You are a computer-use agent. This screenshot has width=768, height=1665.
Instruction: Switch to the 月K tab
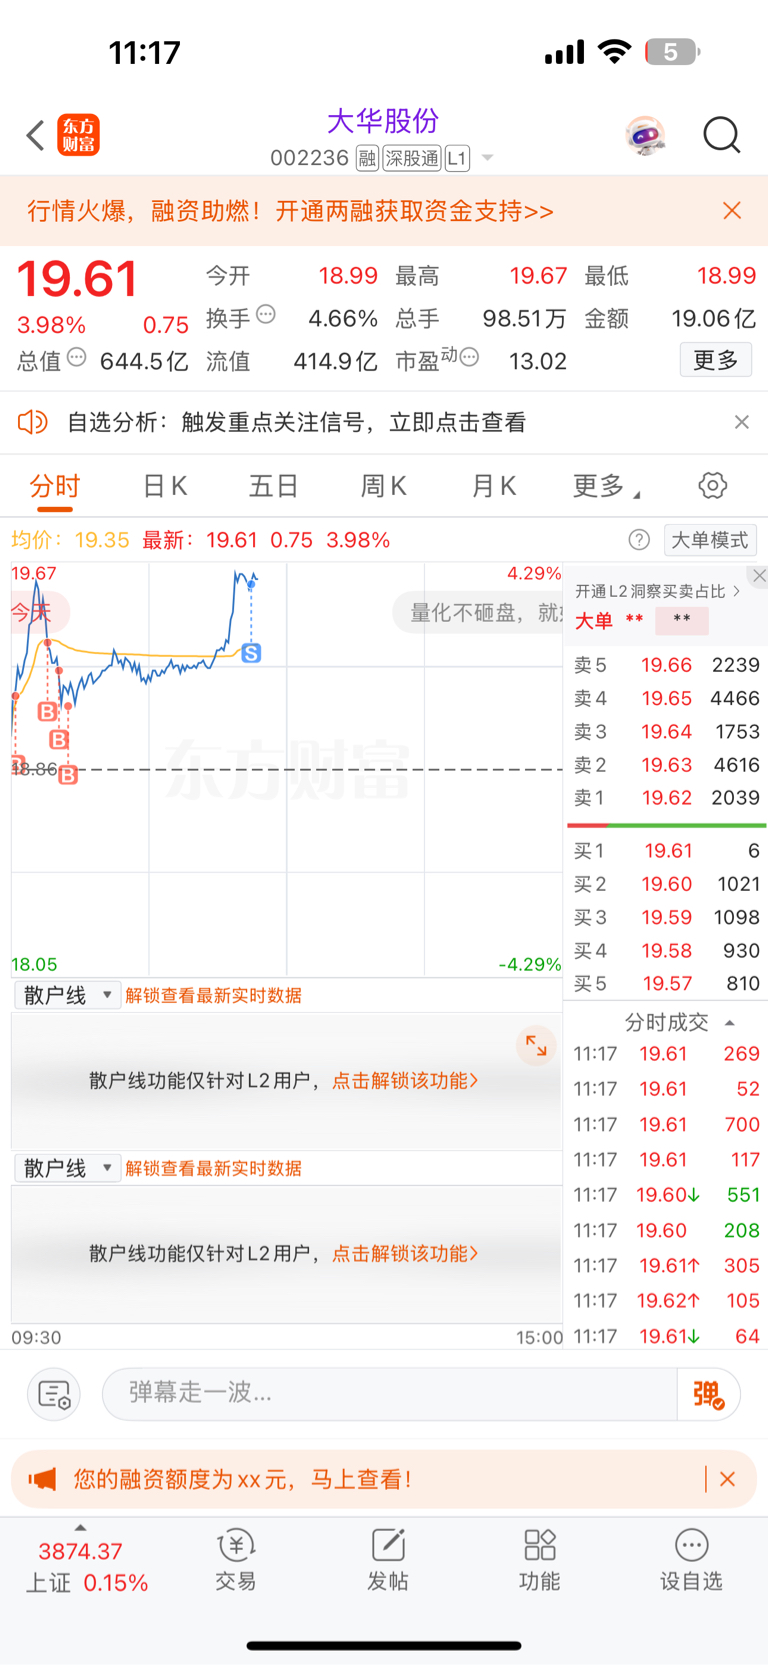[x=494, y=487]
